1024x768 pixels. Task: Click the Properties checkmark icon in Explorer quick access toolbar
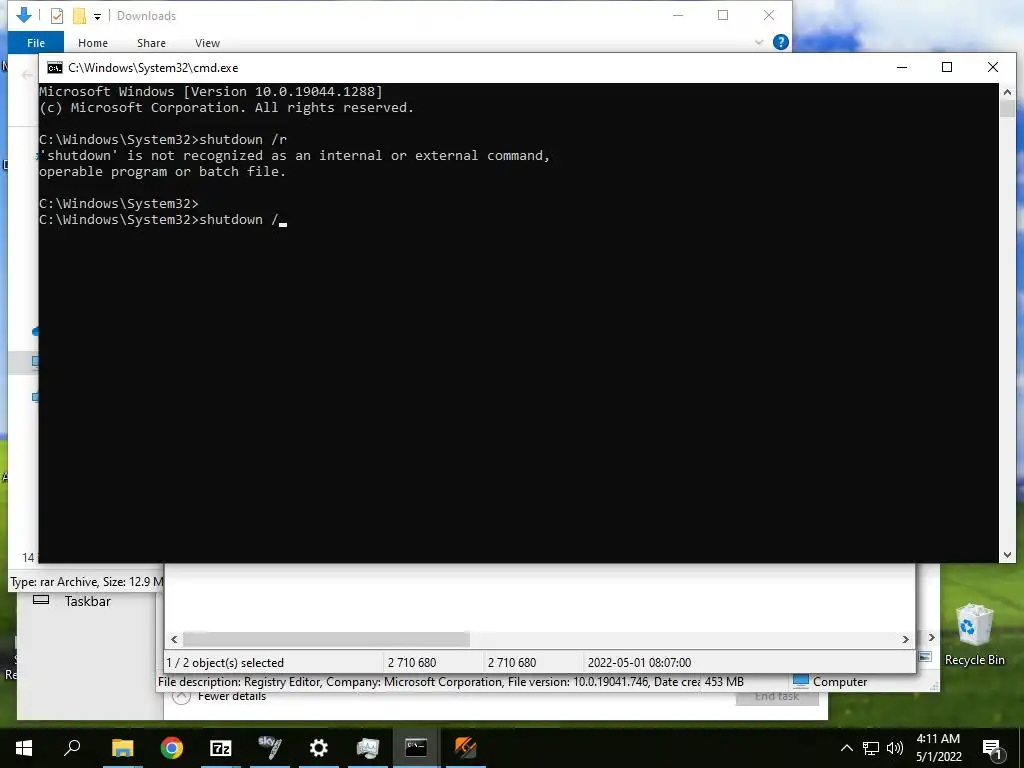[x=57, y=16]
